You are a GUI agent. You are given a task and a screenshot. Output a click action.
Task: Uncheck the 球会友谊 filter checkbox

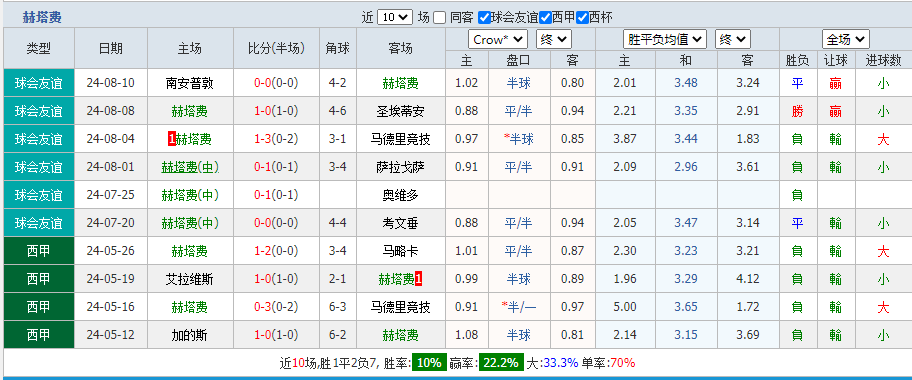click(x=484, y=17)
